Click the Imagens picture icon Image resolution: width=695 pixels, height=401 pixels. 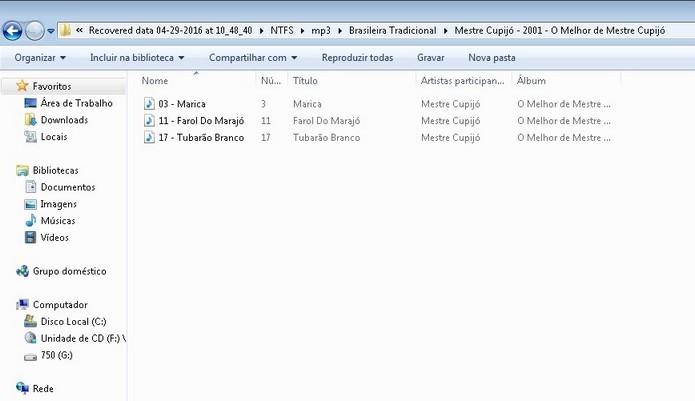click(31, 204)
